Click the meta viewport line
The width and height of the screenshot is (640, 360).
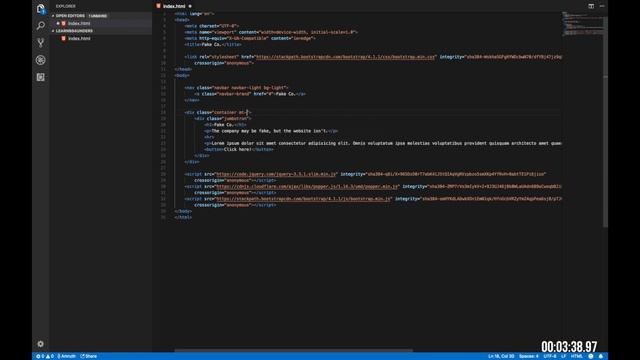coord(271,32)
